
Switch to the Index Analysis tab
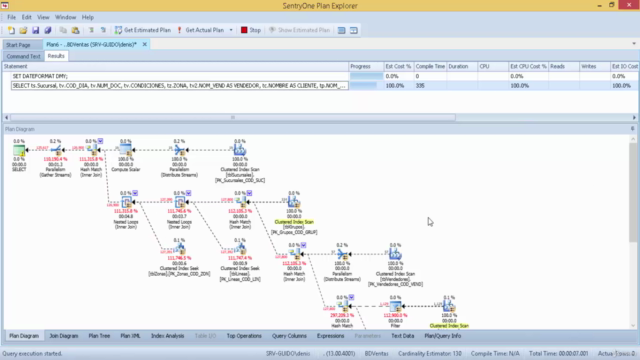pos(167,336)
